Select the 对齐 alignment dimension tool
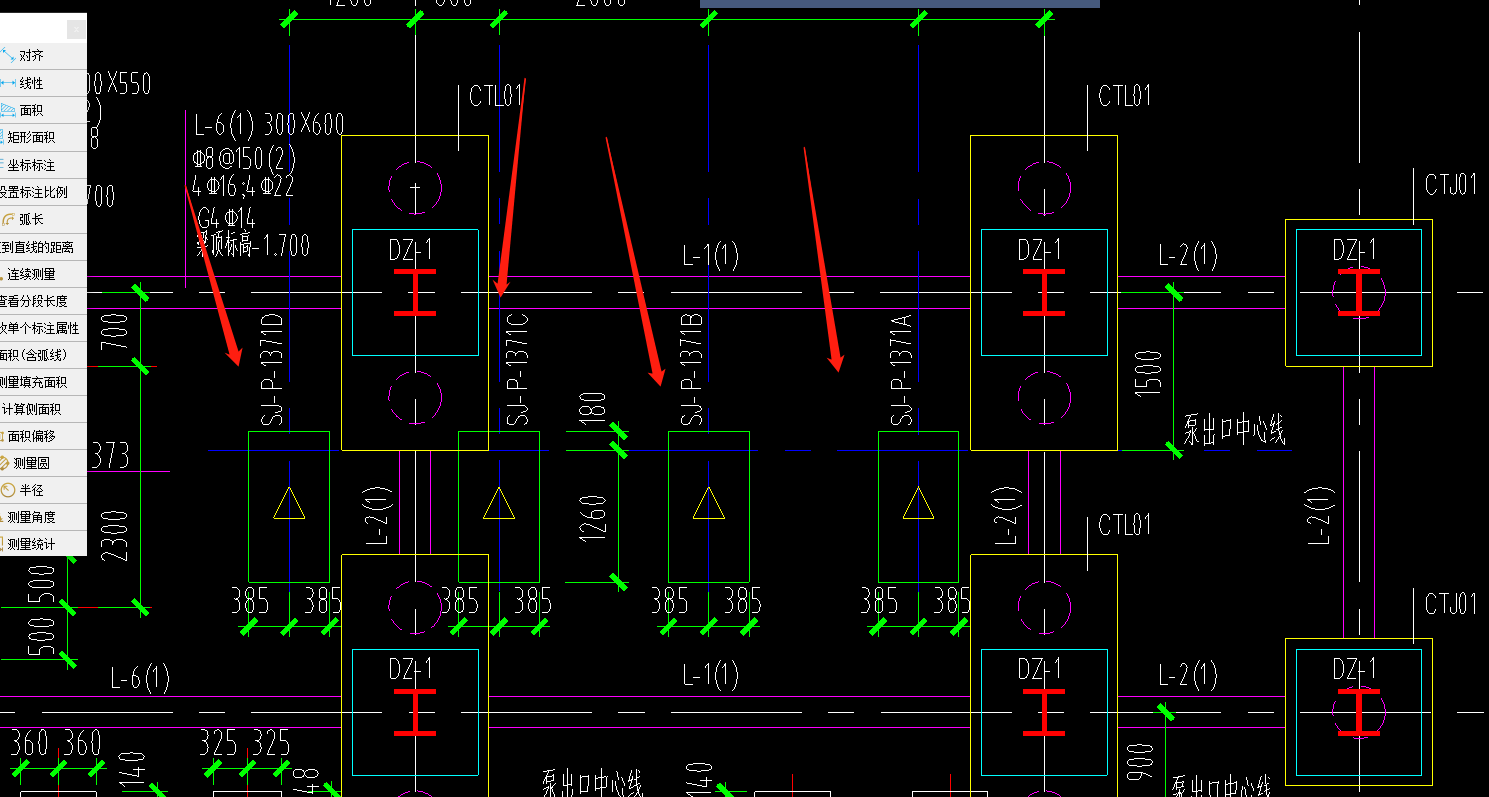 [31, 56]
